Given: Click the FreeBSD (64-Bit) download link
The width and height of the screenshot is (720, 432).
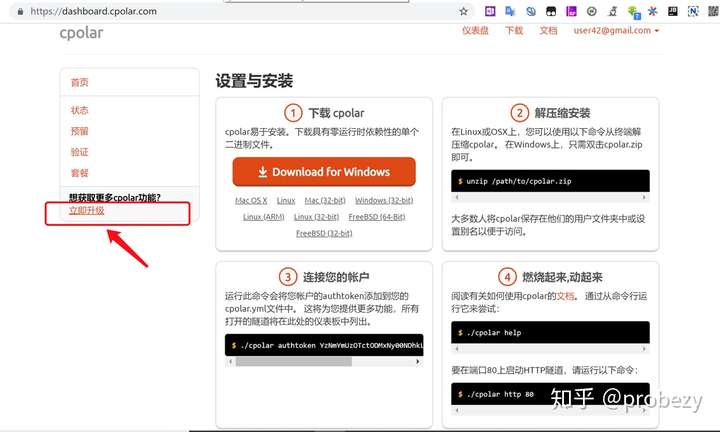Looking at the screenshot, I should (x=377, y=217).
